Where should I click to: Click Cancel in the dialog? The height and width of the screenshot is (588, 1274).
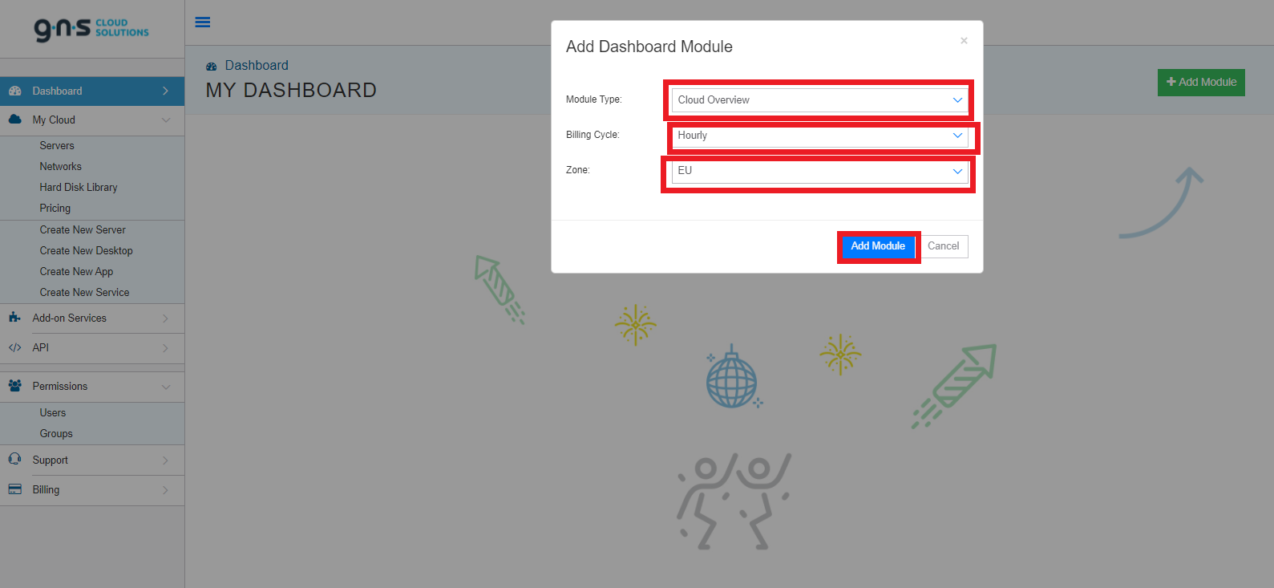tap(943, 245)
